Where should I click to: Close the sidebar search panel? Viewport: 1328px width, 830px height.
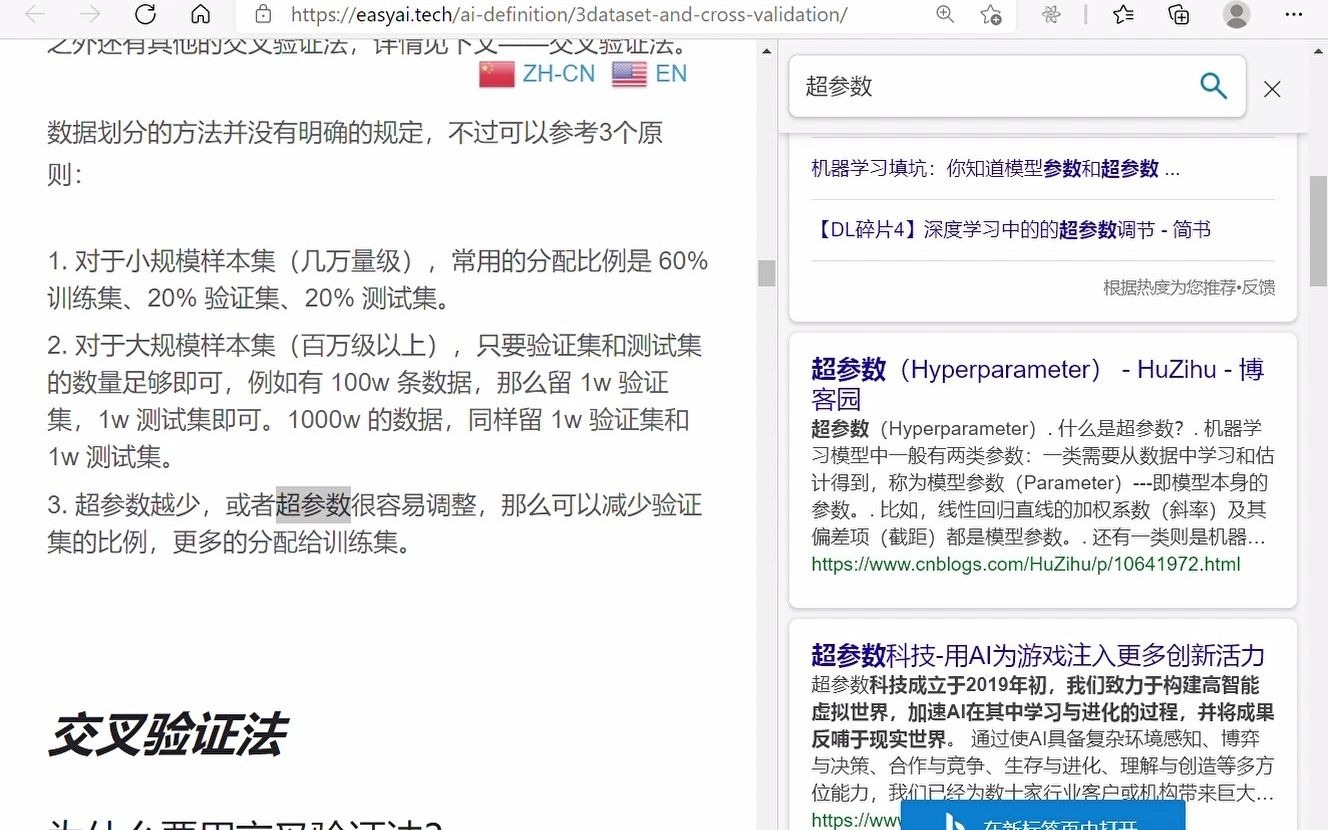pyautogui.click(x=1272, y=89)
